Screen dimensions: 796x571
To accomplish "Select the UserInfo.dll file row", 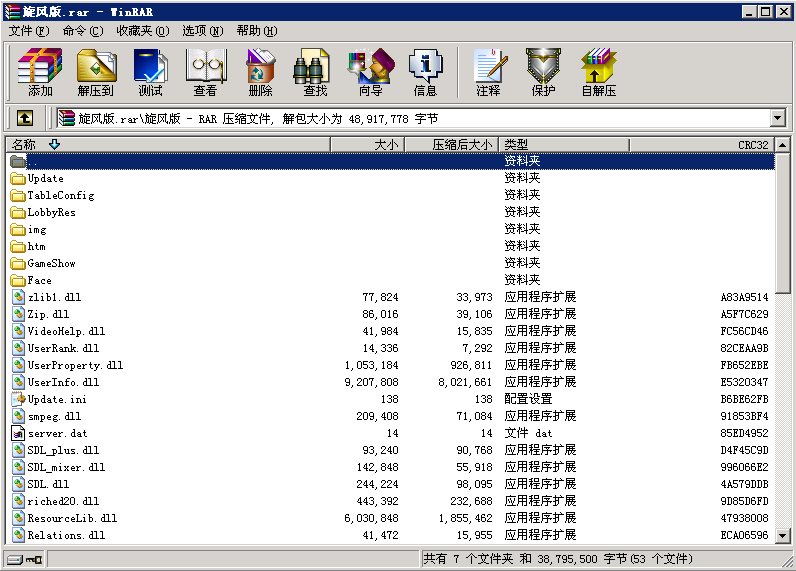I will tap(63, 382).
